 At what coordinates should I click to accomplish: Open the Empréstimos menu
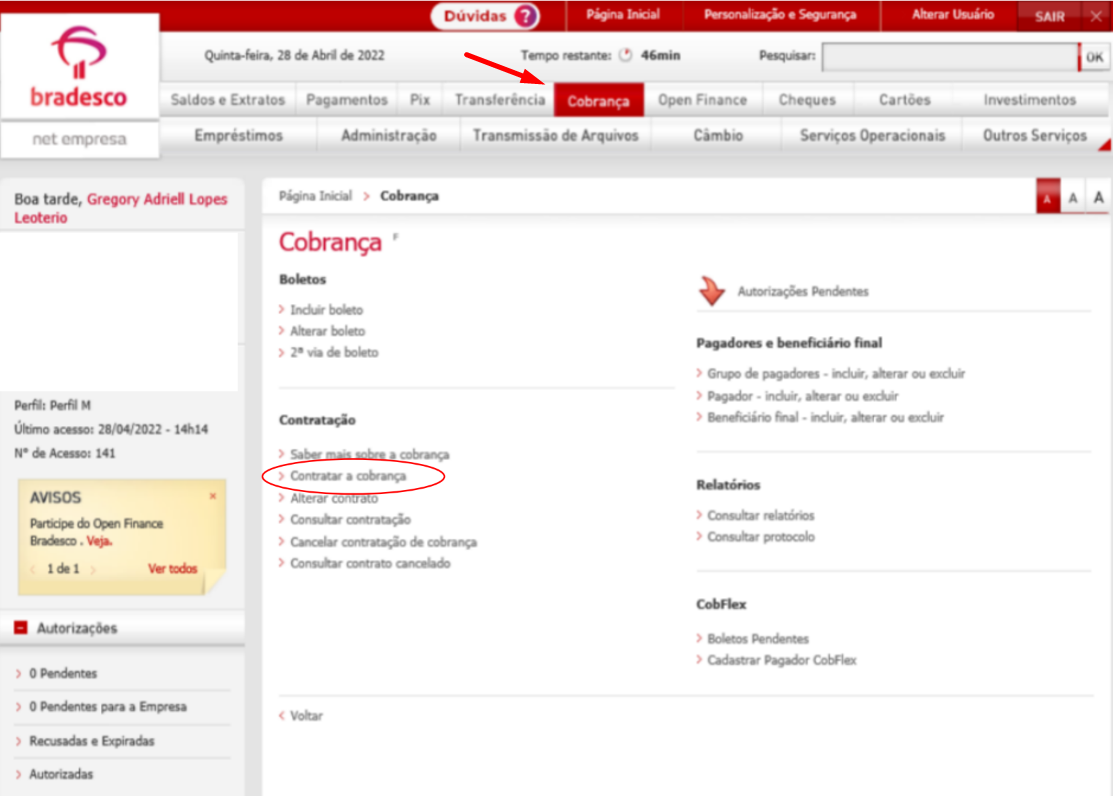click(x=238, y=136)
